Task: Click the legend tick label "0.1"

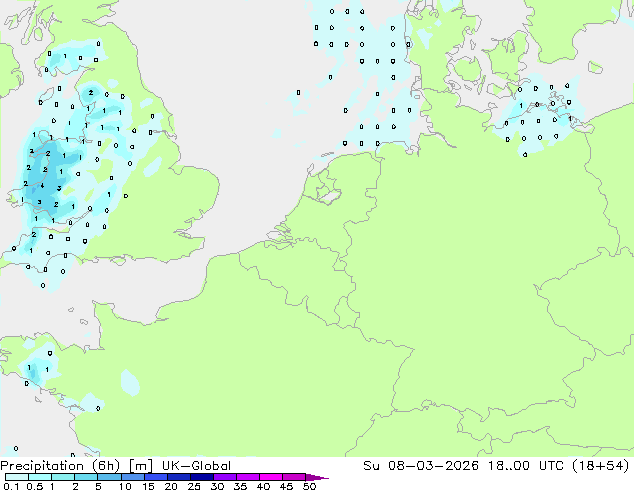Action: pos(11,486)
